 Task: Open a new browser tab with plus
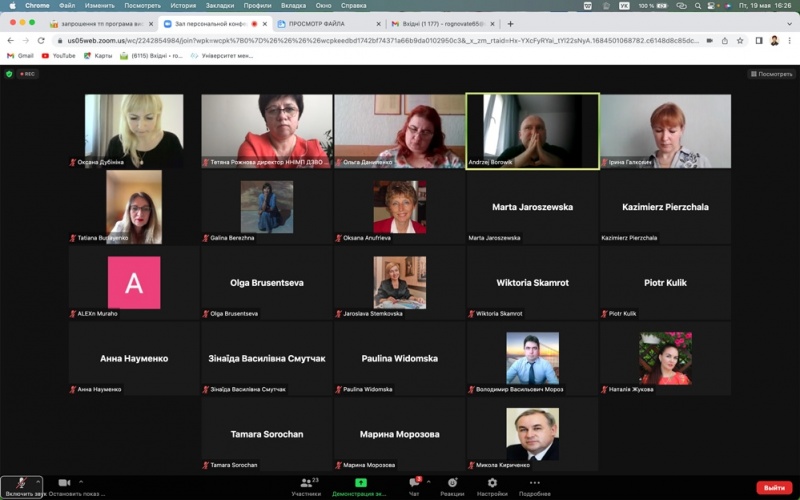coord(510,23)
